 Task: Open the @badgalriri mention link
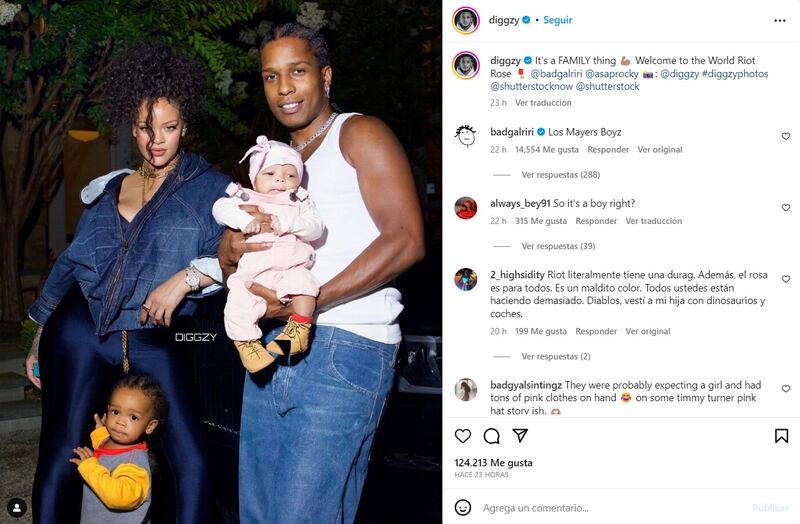(556, 73)
